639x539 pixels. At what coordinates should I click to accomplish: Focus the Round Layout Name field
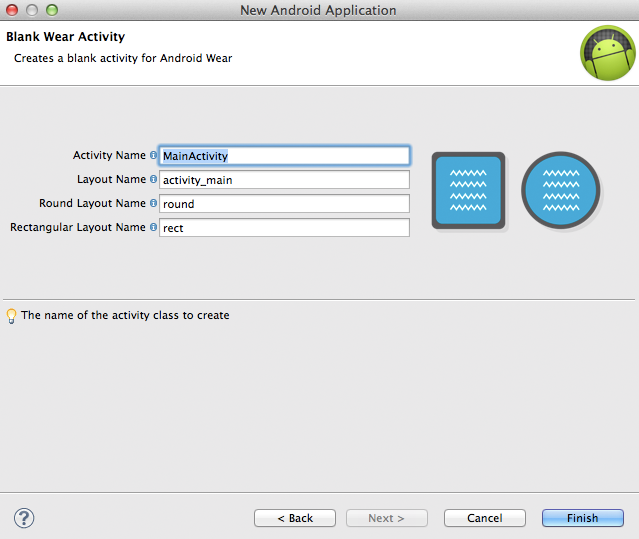[x=284, y=204]
